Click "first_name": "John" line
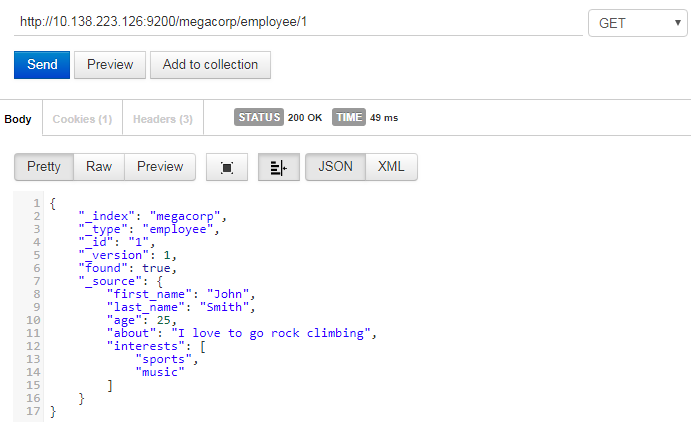The image size is (691, 445). click(x=181, y=294)
